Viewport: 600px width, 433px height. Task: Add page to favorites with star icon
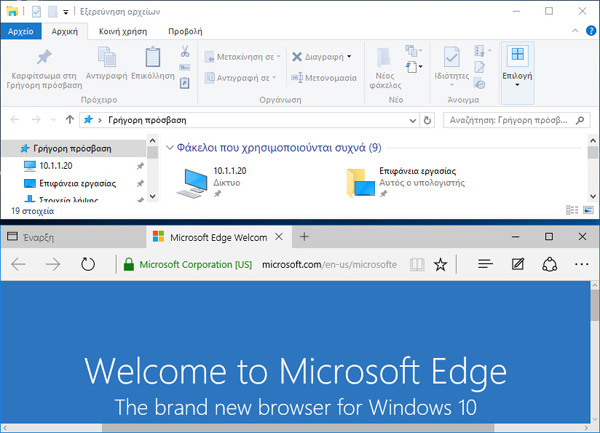(x=440, y=264)
